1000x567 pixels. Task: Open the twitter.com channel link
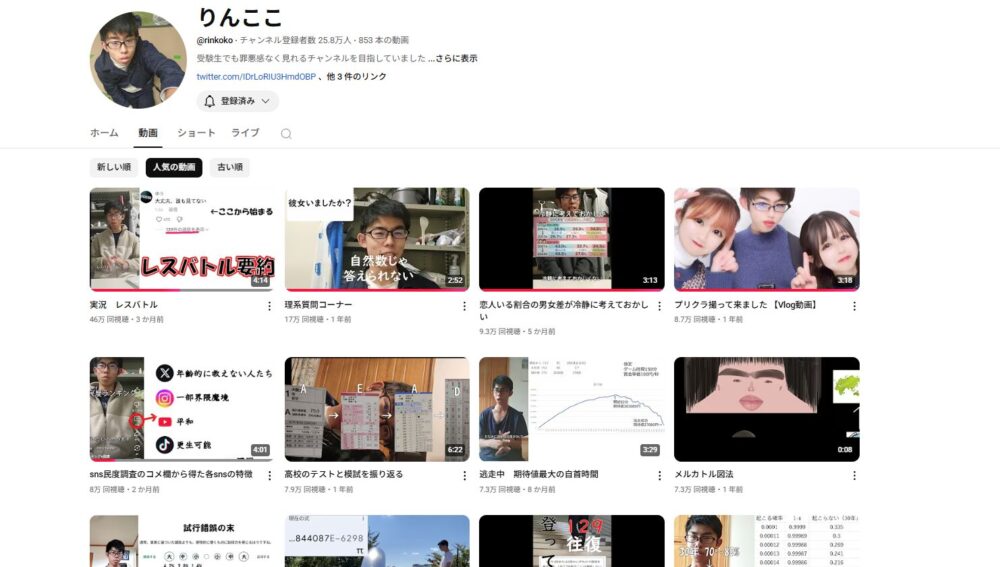tap(256, 77)
